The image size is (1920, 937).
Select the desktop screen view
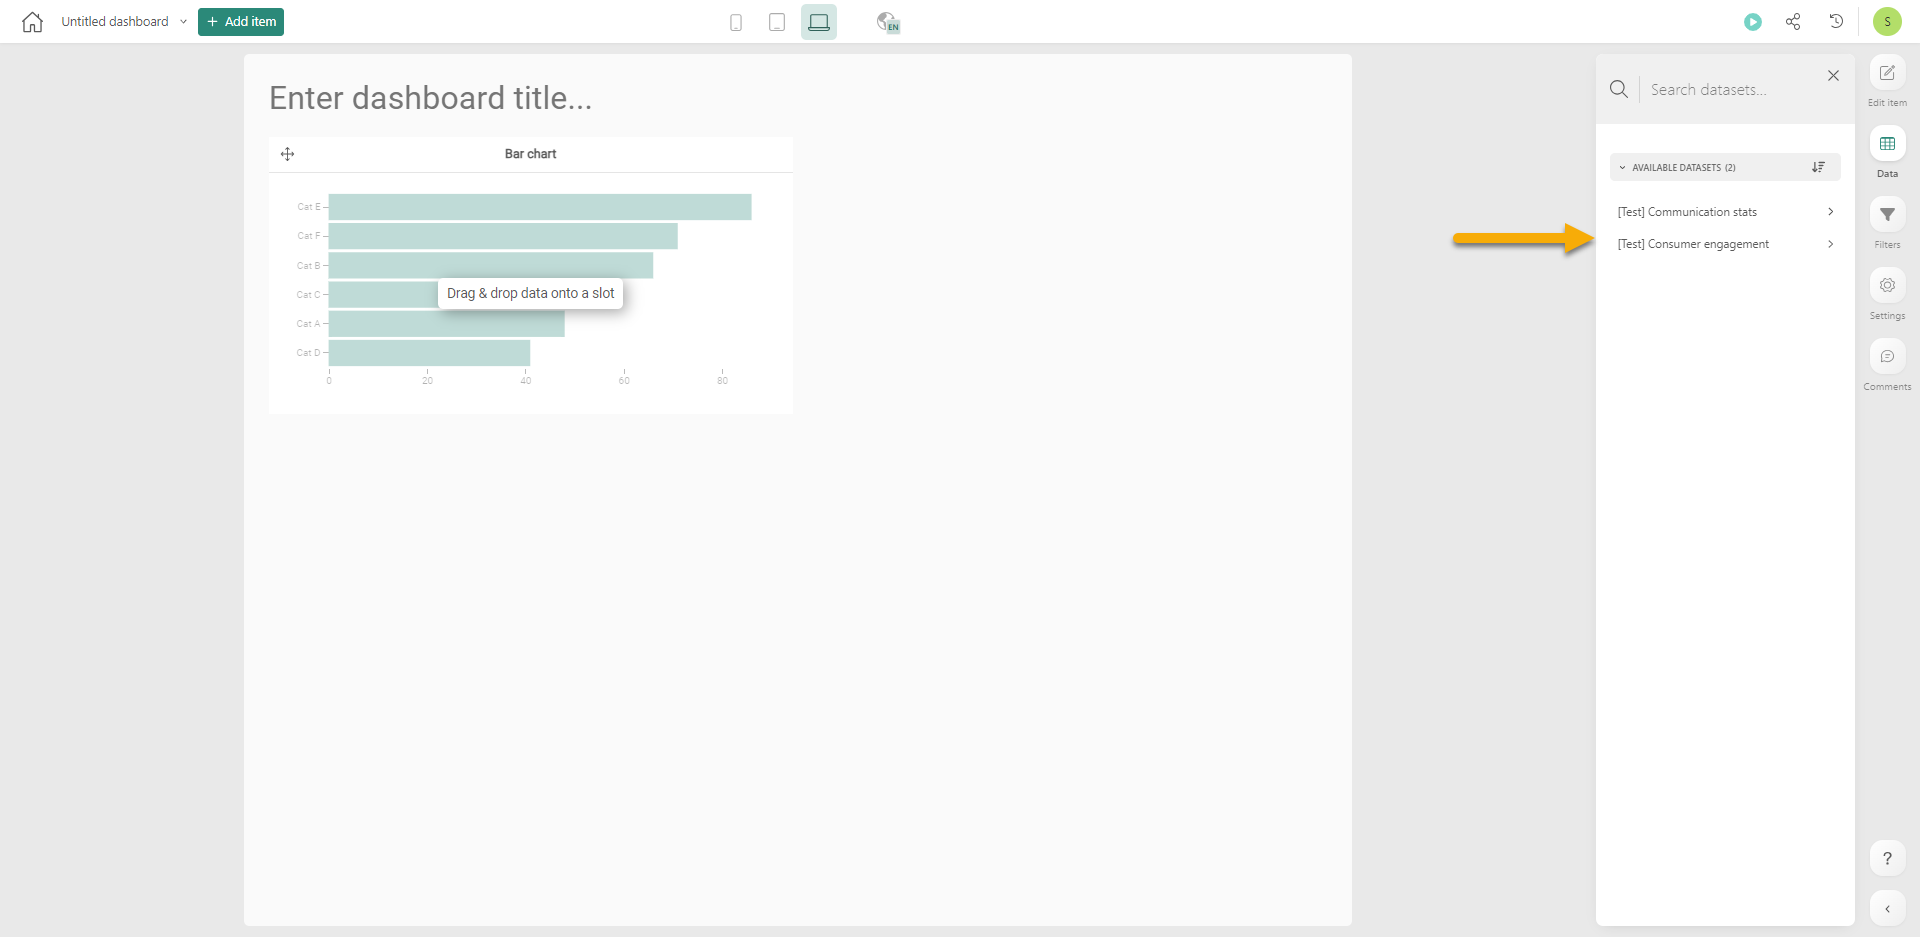pyautogui.click(x=819, y=22)
